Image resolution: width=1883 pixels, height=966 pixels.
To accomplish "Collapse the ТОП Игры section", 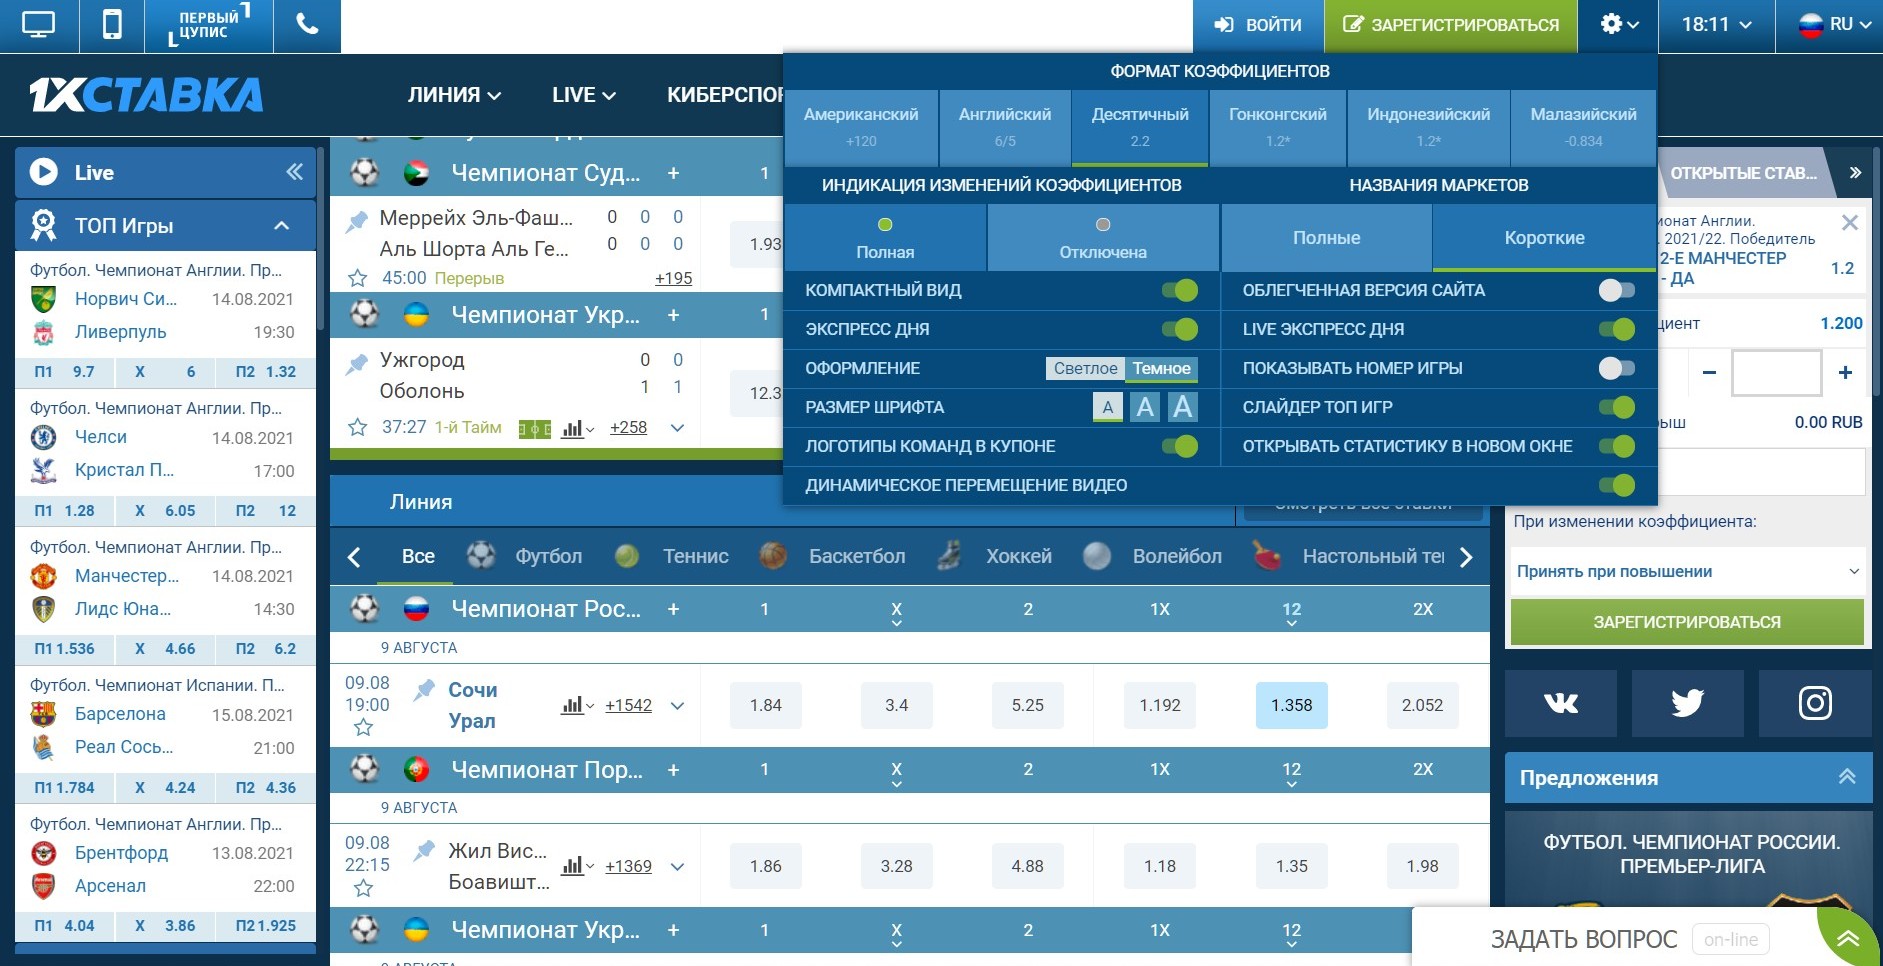I will pyautogui.click(x=282, y=225).
